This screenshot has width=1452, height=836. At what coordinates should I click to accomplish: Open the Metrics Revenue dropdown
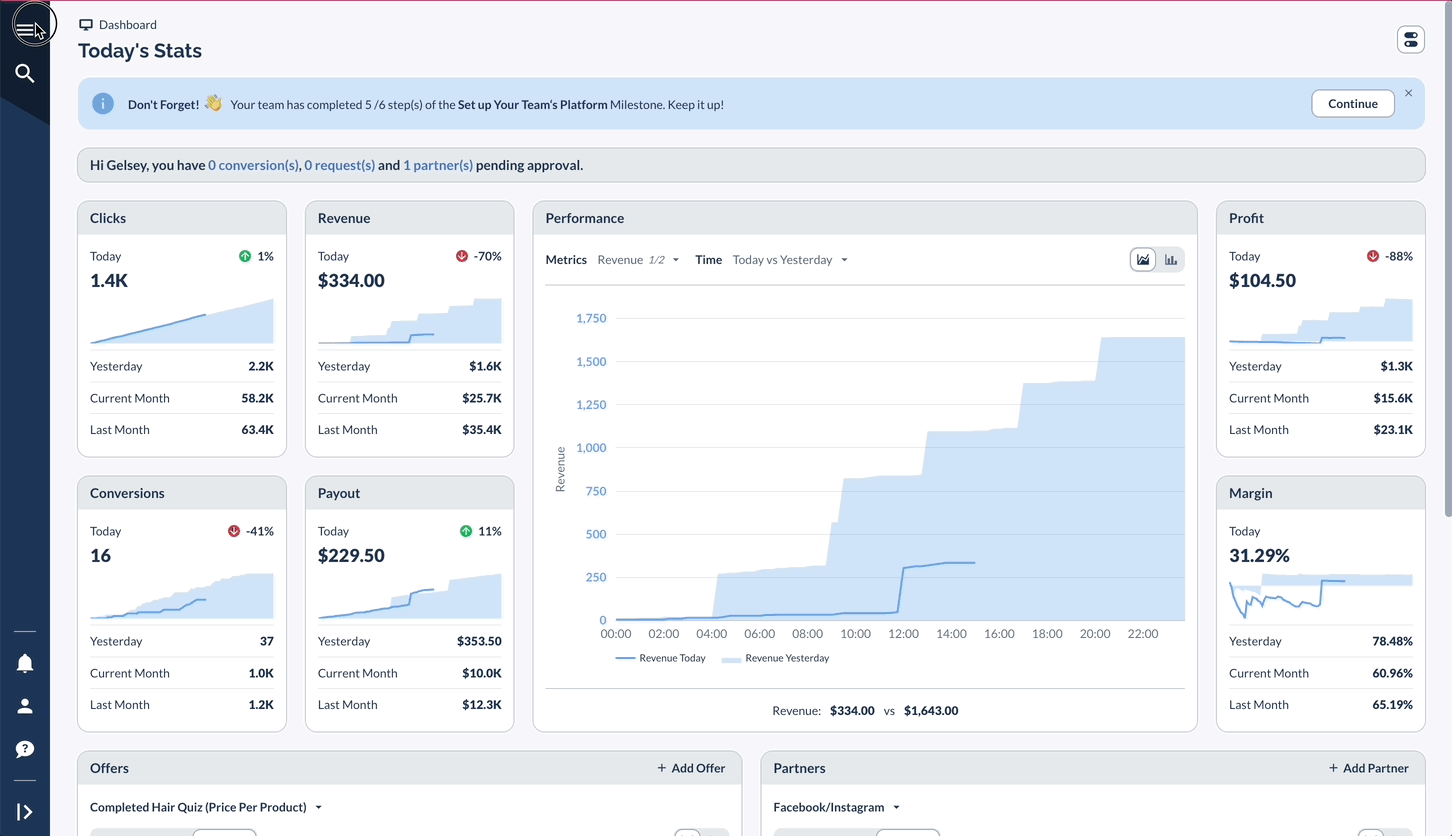pos(638,260)
